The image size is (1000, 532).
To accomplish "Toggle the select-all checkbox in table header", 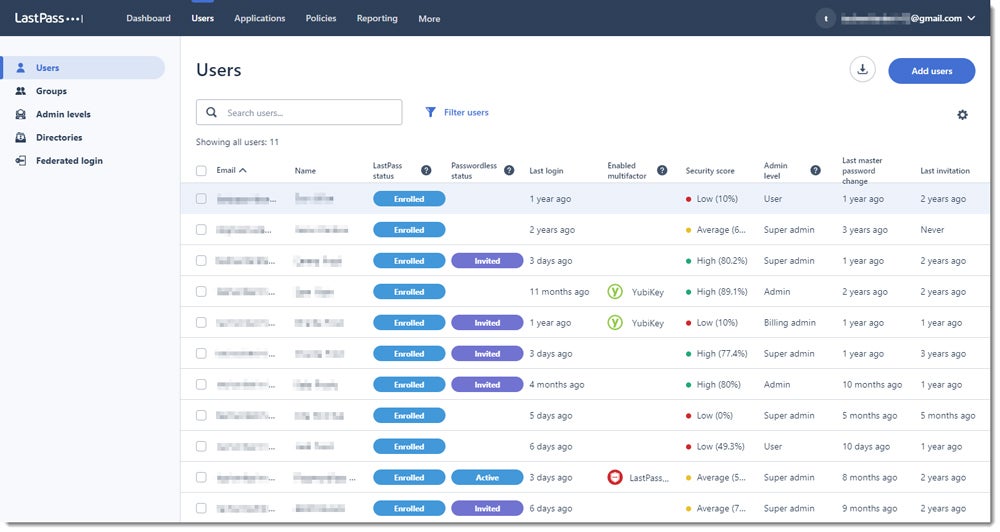I will [201, 171].
